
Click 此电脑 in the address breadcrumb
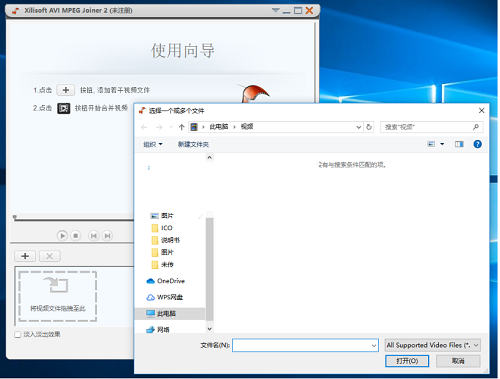pyautogui.click(x=219, y=127)
